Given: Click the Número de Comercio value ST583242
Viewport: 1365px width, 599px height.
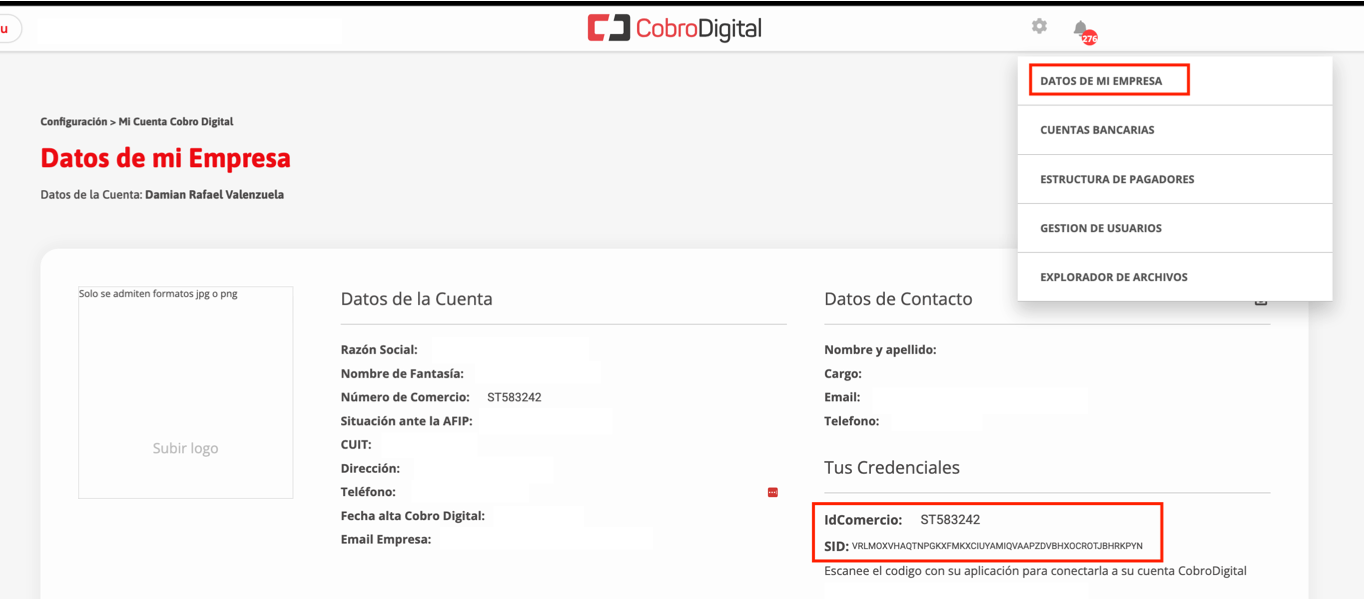Looking at the screenshot, I should point(514,397).
